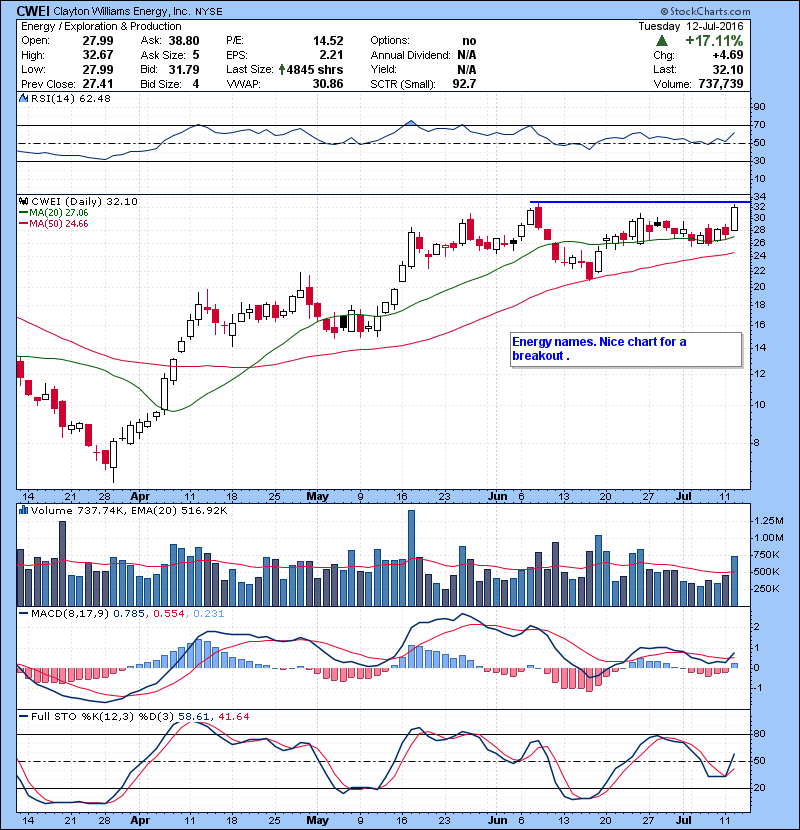Click the green MA(20) 27.06 legend entry
Viewport: 800px width, 830px height.
coord(53,212)
